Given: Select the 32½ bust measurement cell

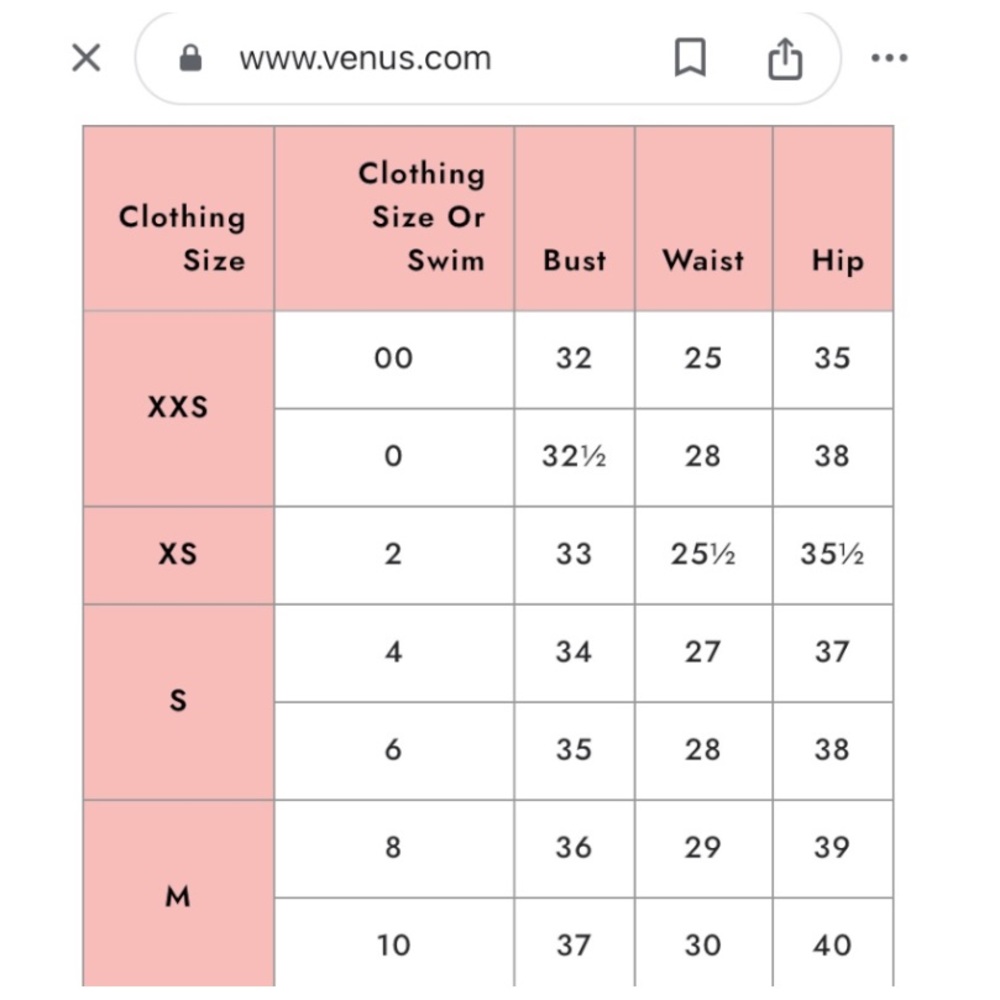Looking at the screenshot, I should (574, 458).
